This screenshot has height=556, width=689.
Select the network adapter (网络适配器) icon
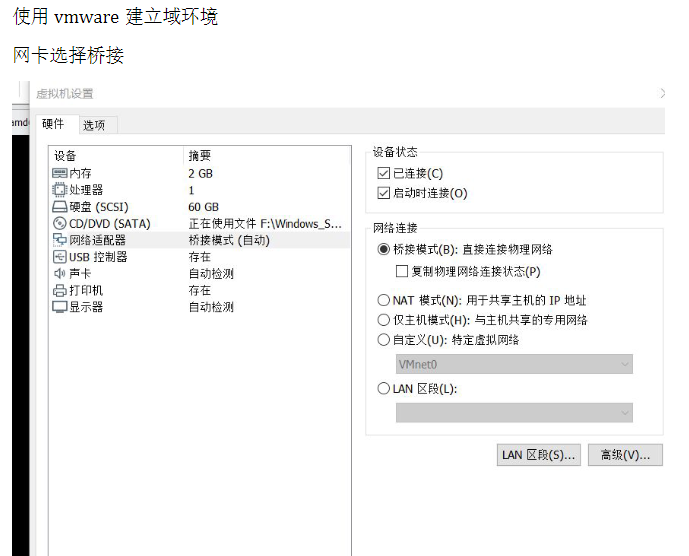click(60, 240)
